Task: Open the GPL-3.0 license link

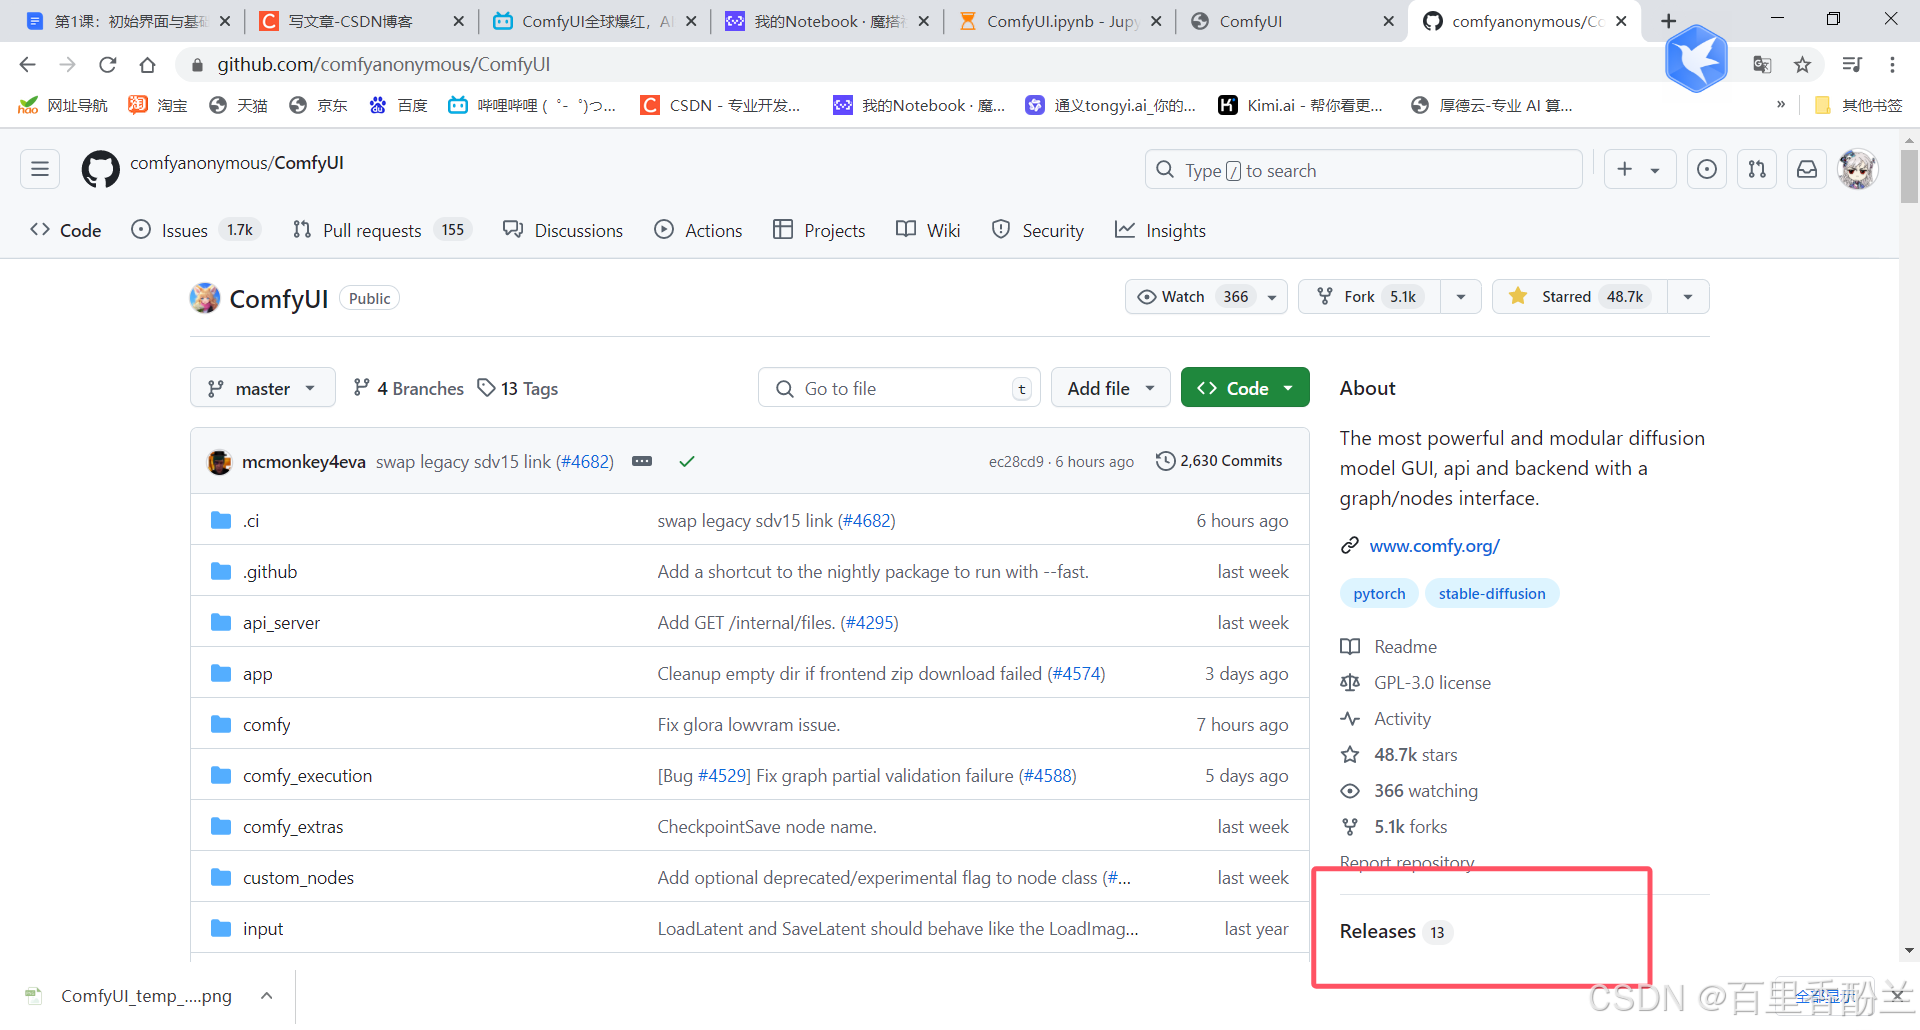Action: [1431, 683]
